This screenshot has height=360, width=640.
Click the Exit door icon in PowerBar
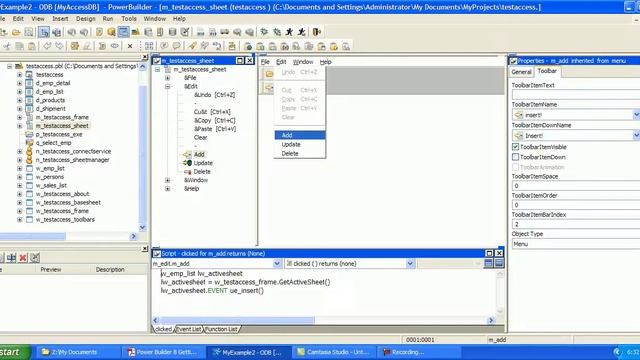[x=317, y=32]
